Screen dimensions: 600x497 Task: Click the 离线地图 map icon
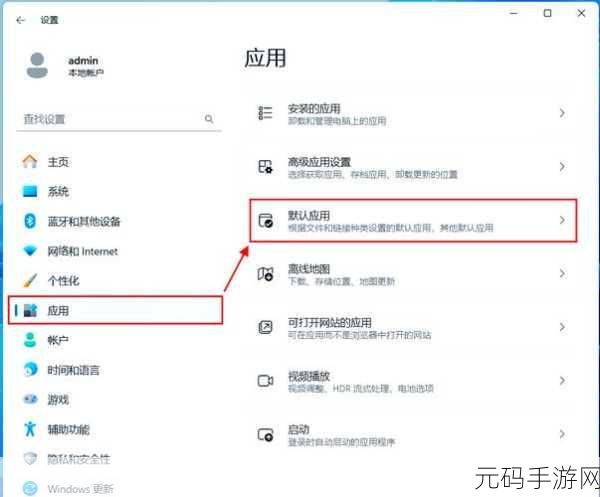(265, 274)
